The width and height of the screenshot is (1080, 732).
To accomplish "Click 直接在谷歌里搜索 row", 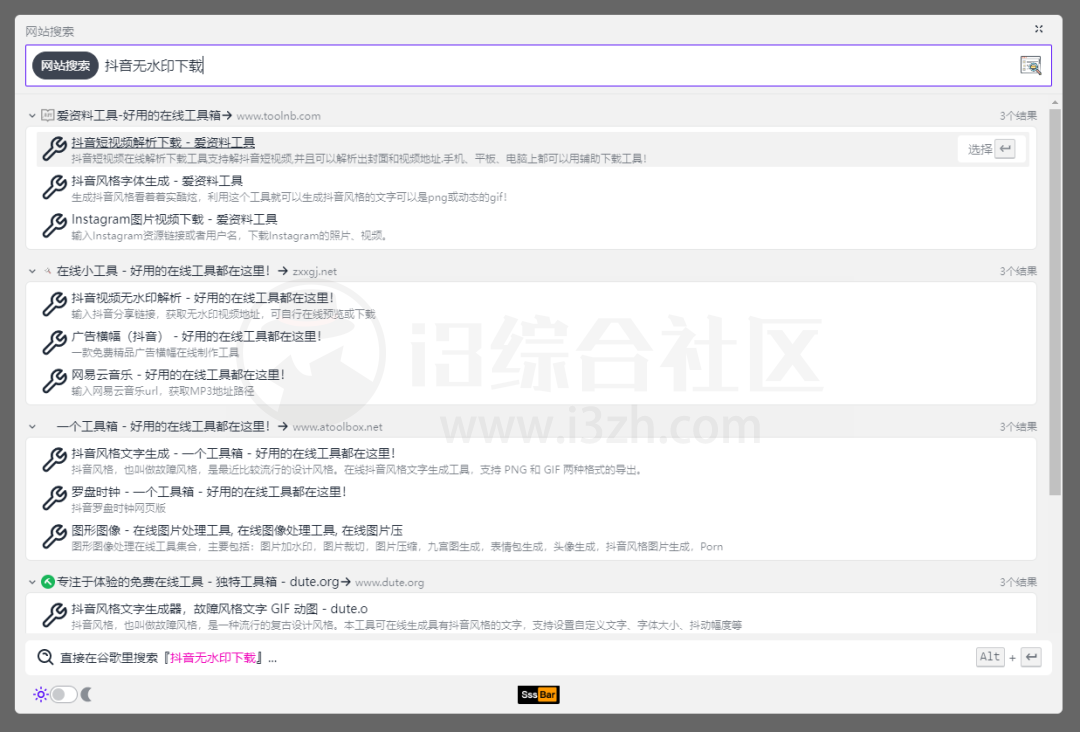I will coord(538,657).
